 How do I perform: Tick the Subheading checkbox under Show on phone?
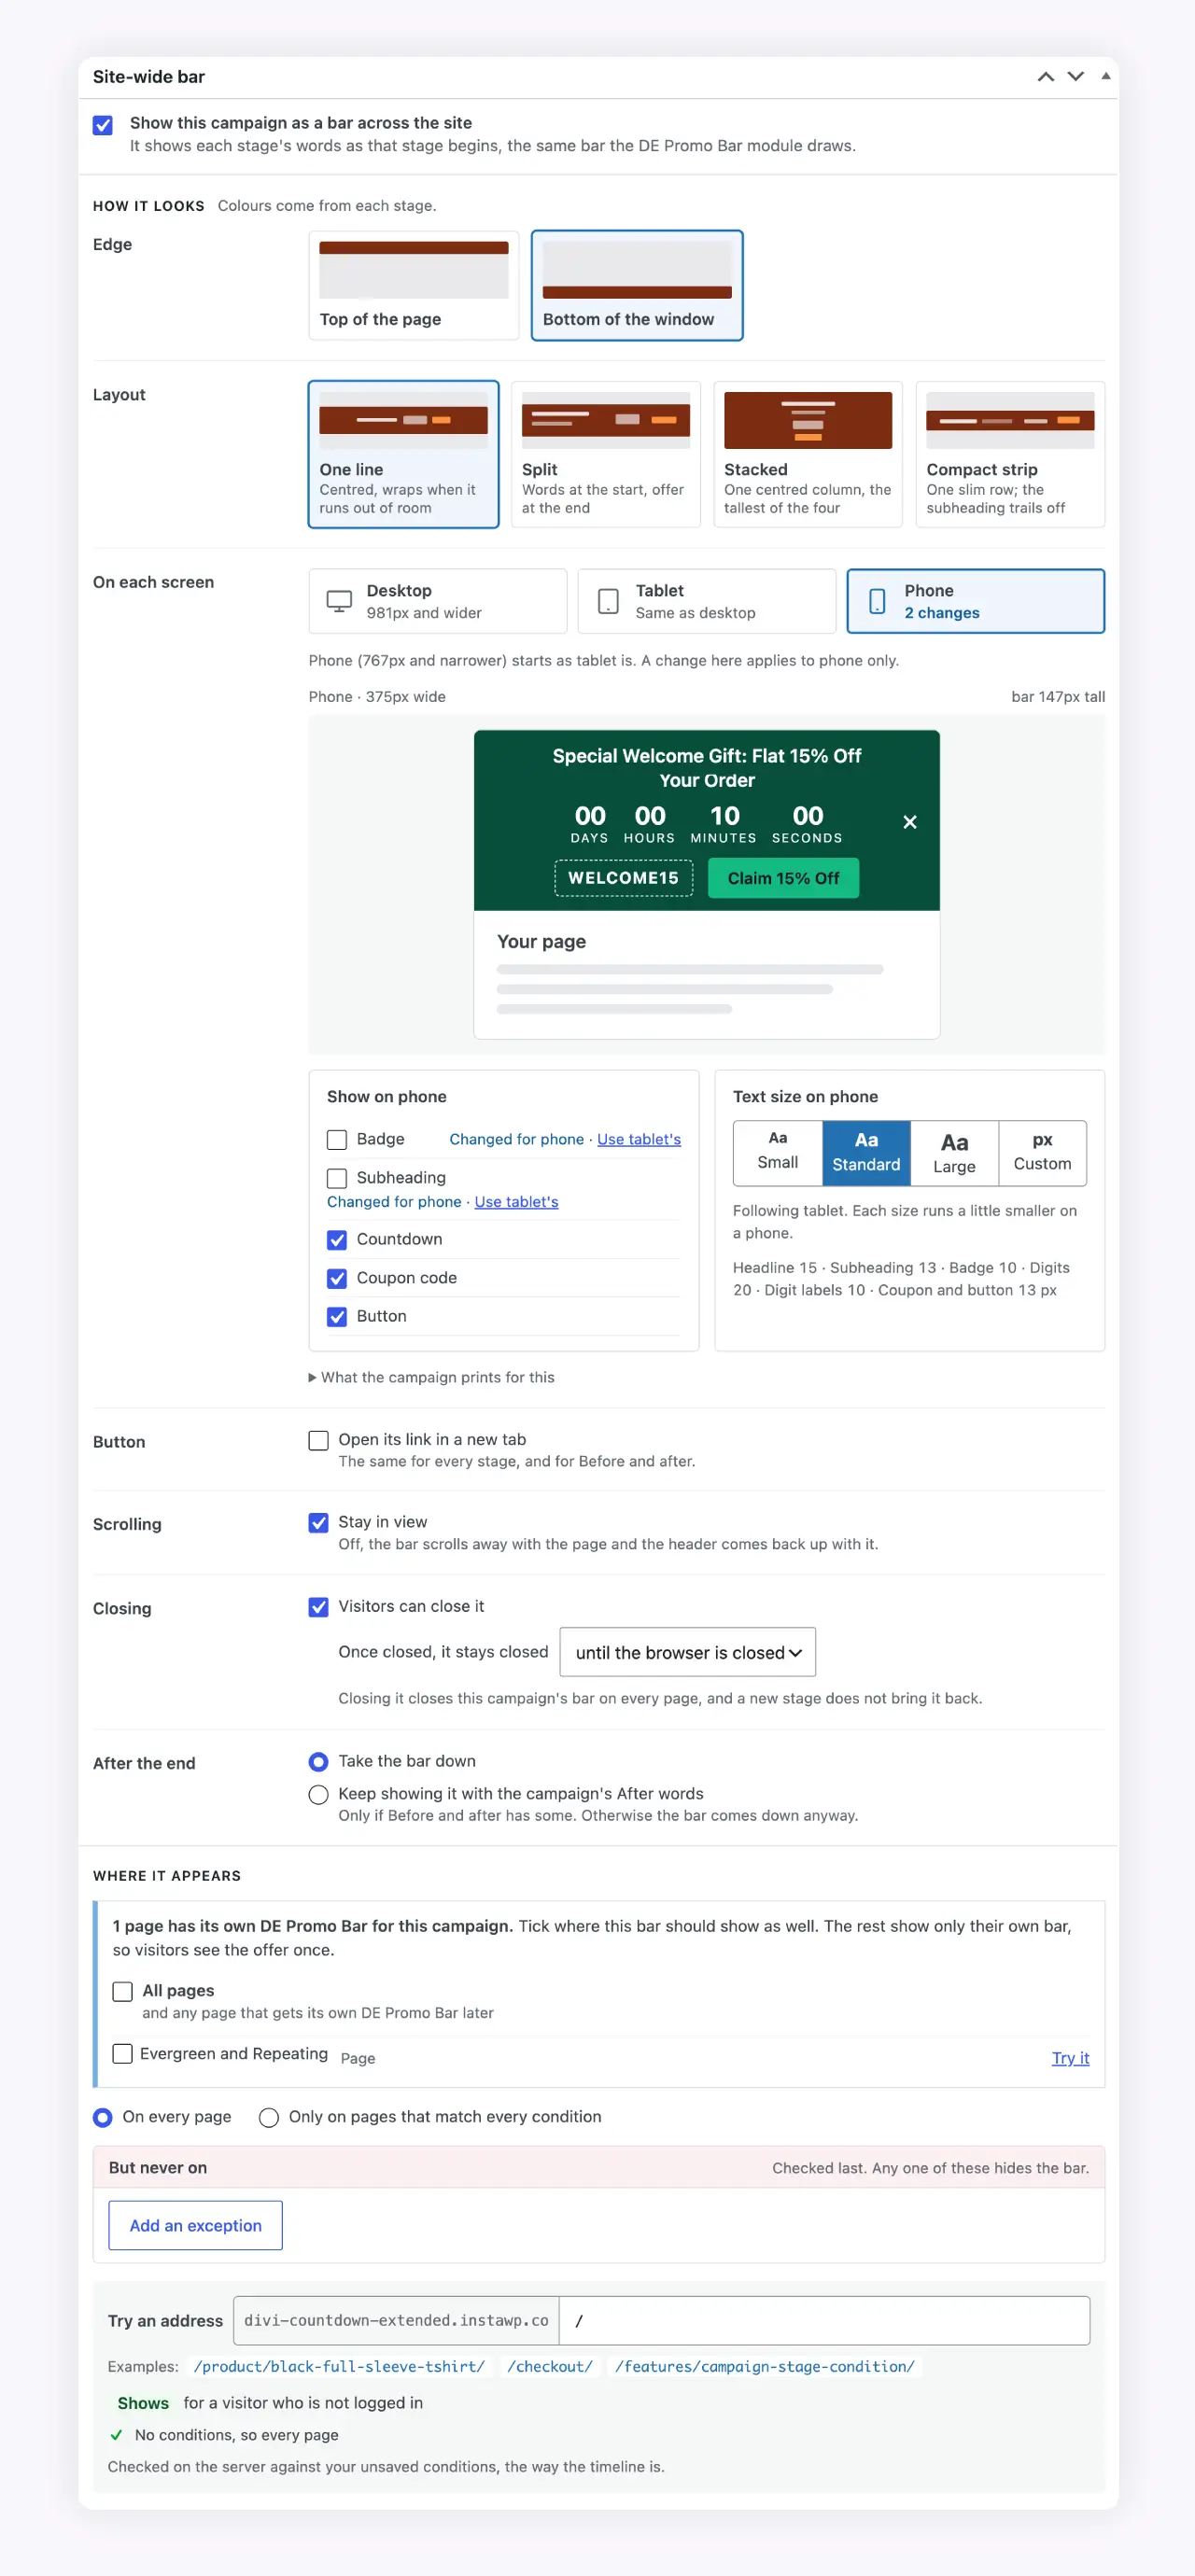tap(337, 1178)
